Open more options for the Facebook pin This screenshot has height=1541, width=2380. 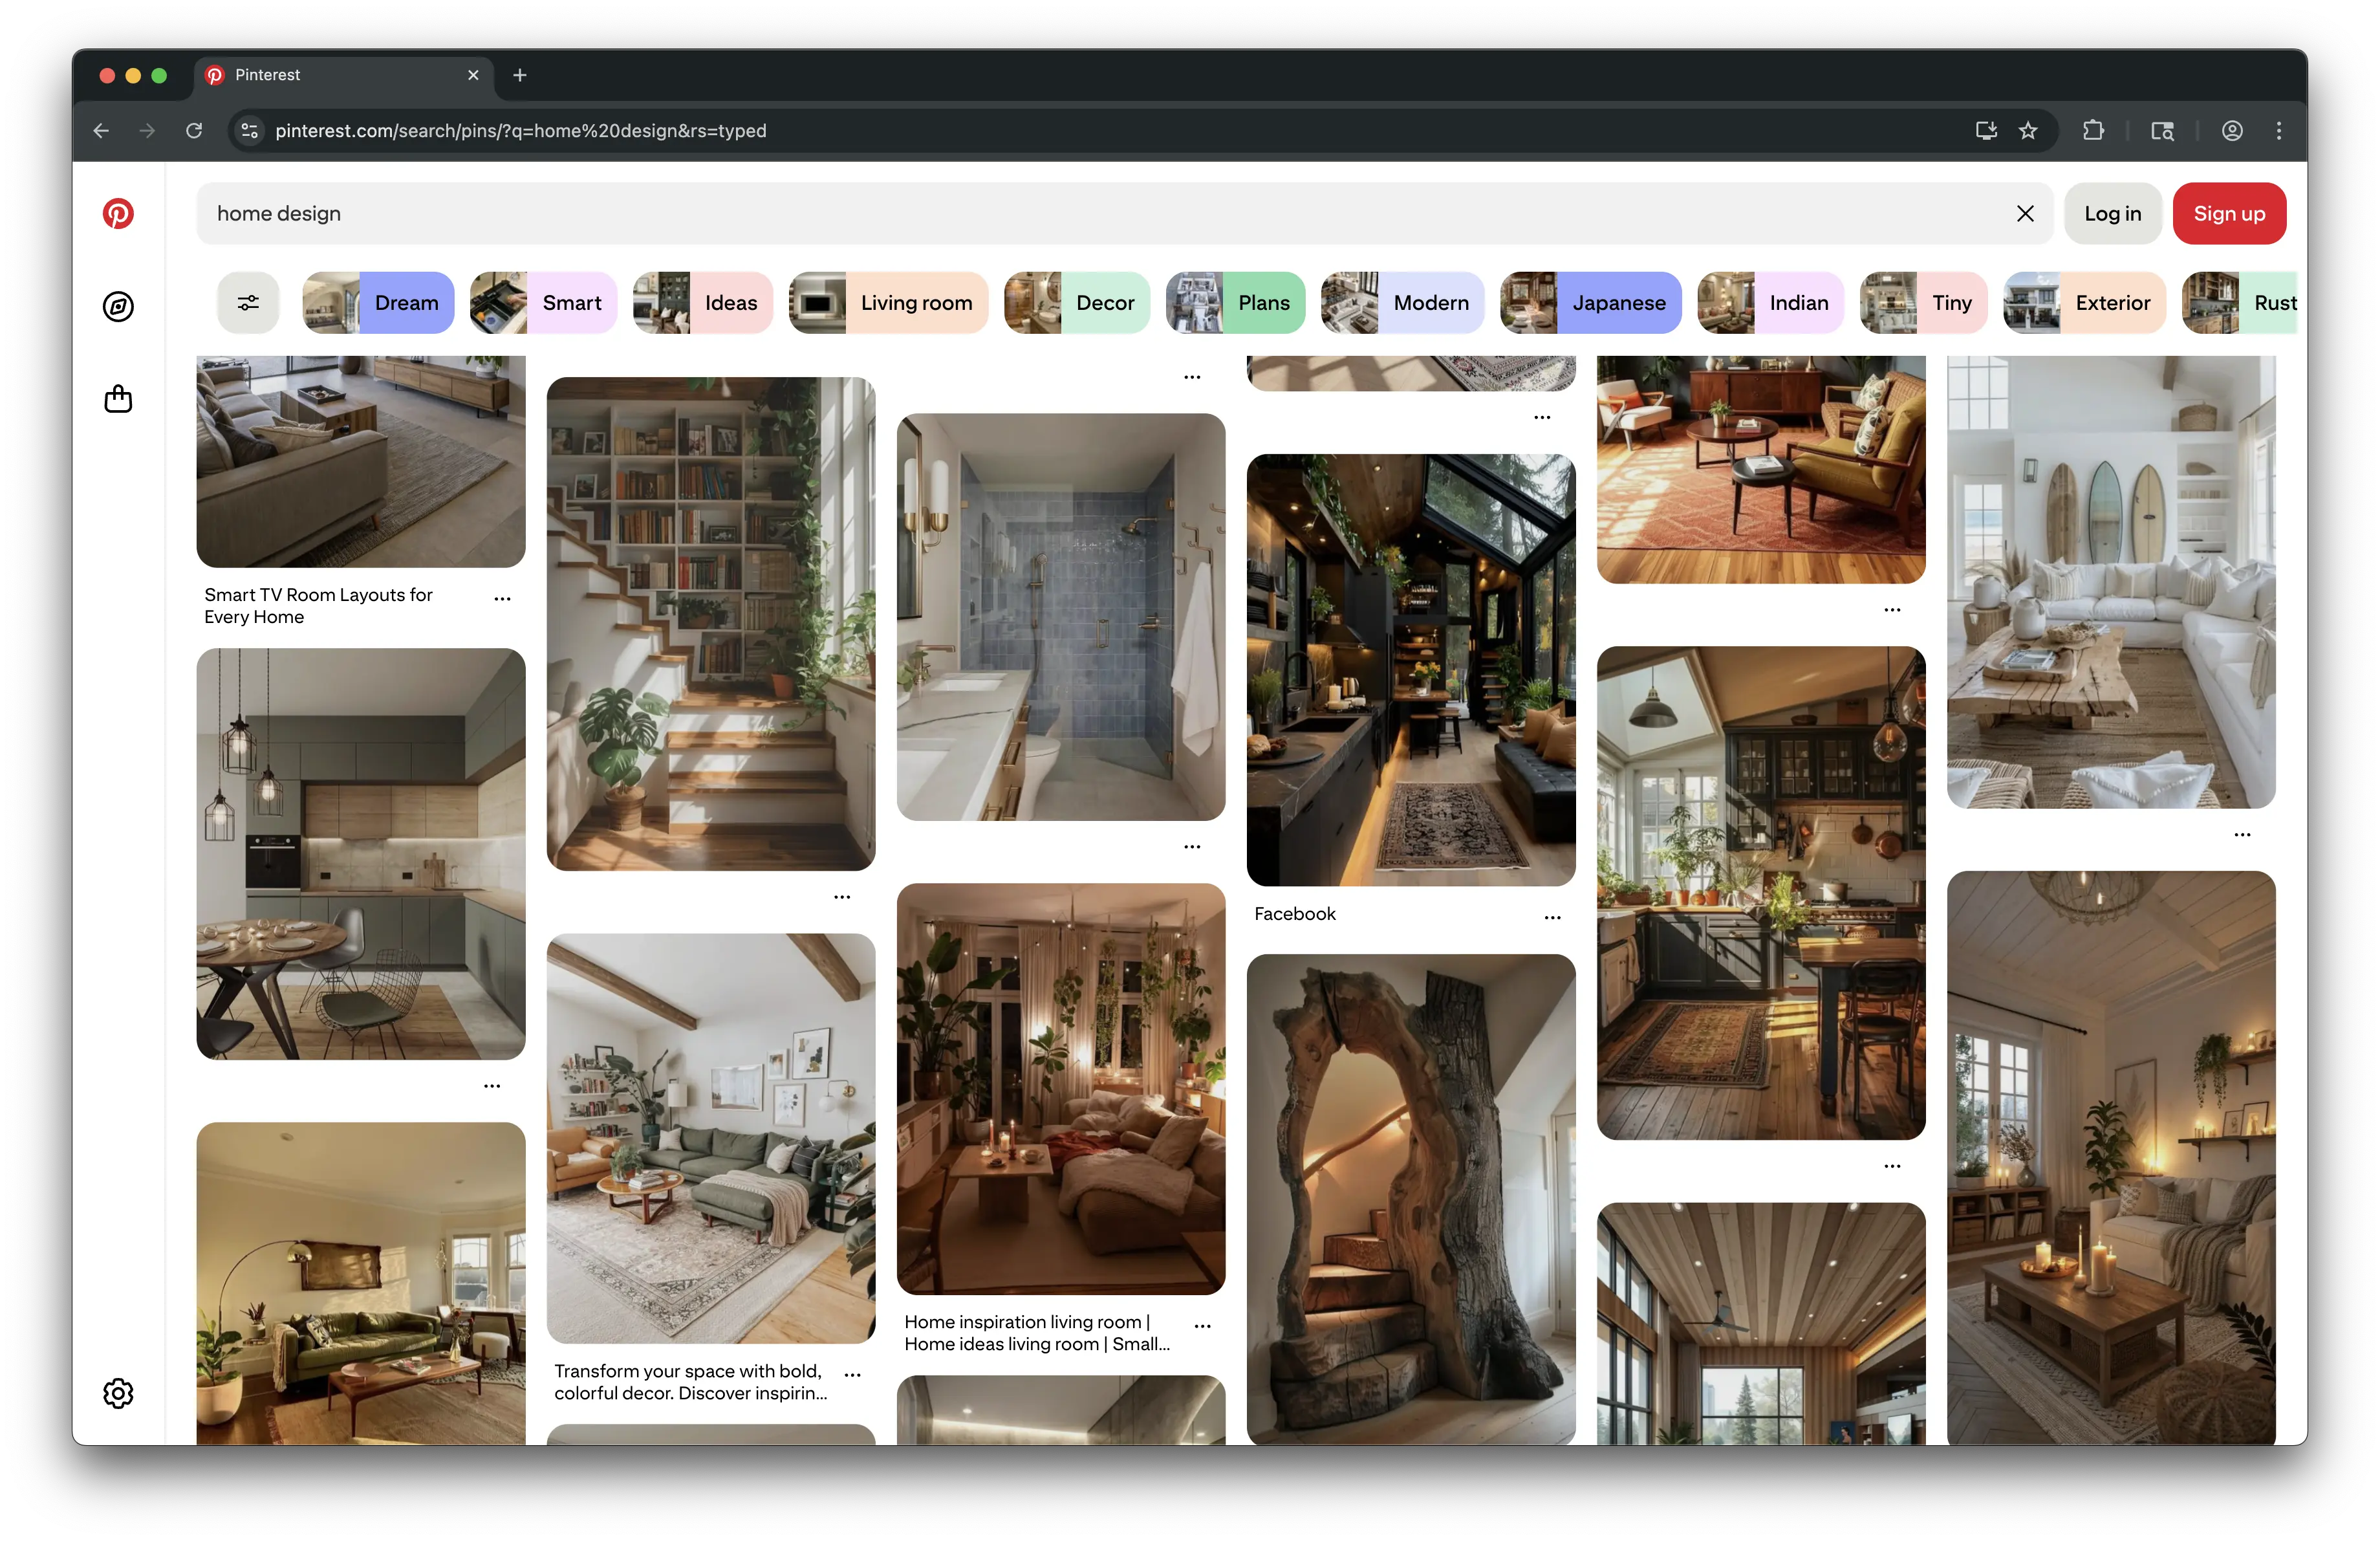(x=1552, y=917)
